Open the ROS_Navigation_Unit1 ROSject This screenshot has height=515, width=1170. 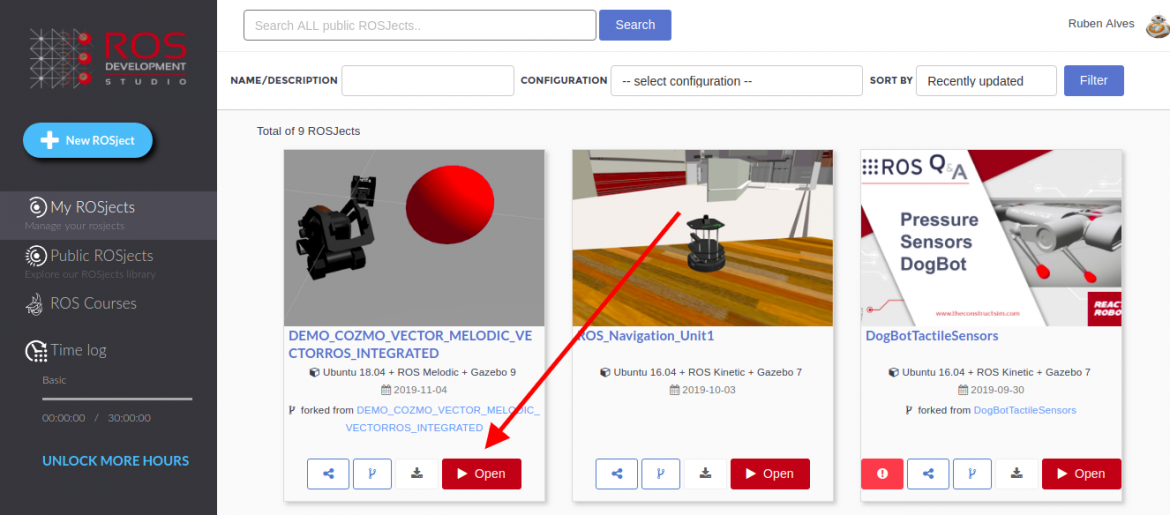pyautogui.click(x=770, y=474)
